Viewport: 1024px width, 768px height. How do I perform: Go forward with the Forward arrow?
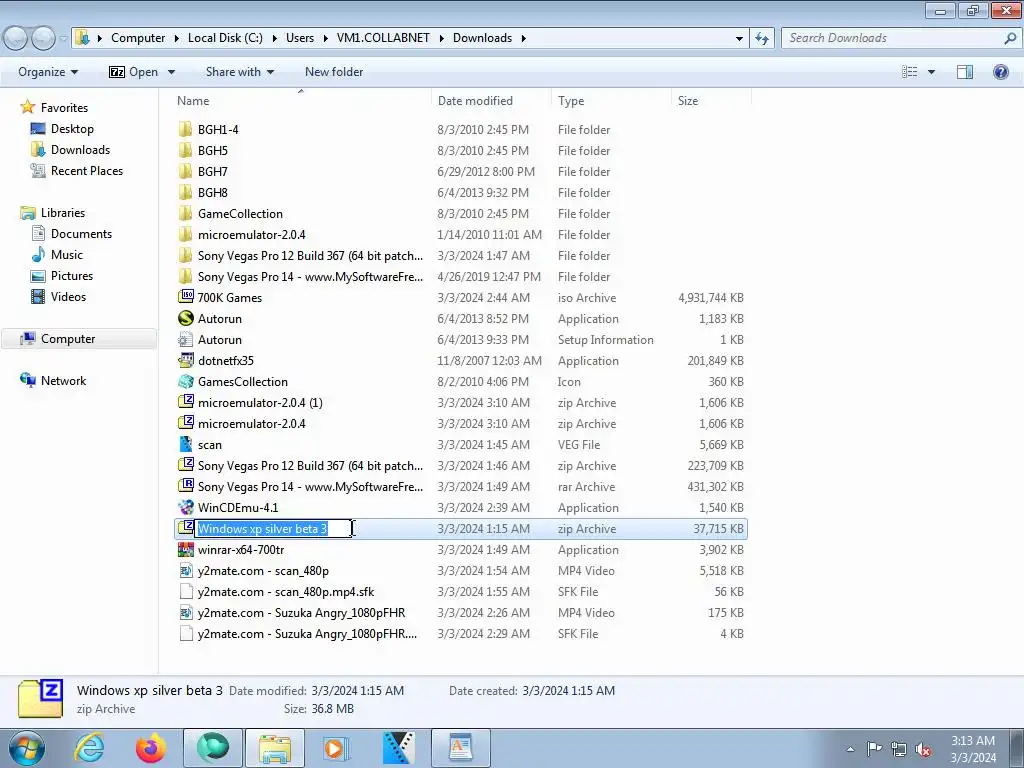click(43, 38)
